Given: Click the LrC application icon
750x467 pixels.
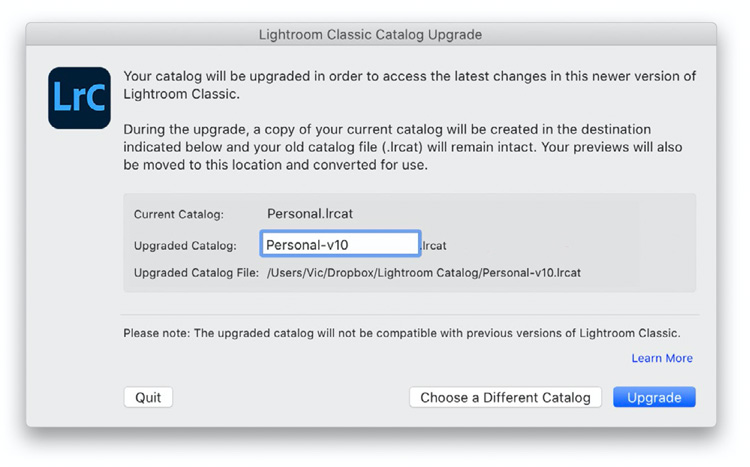Looking at the screenshot, I should coord(79,98).
